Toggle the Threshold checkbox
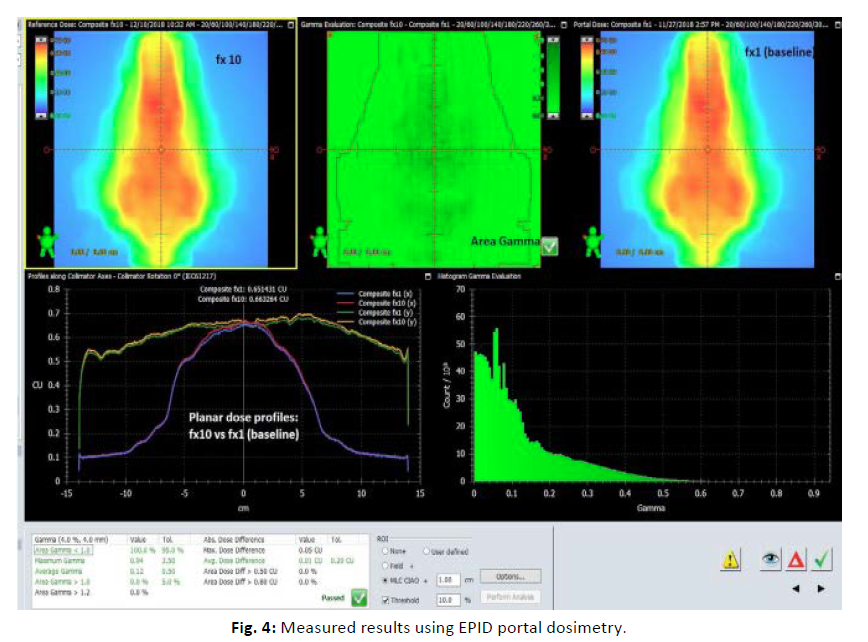The width and height of the screenshot is (868, 642). (x=385, y=598)
